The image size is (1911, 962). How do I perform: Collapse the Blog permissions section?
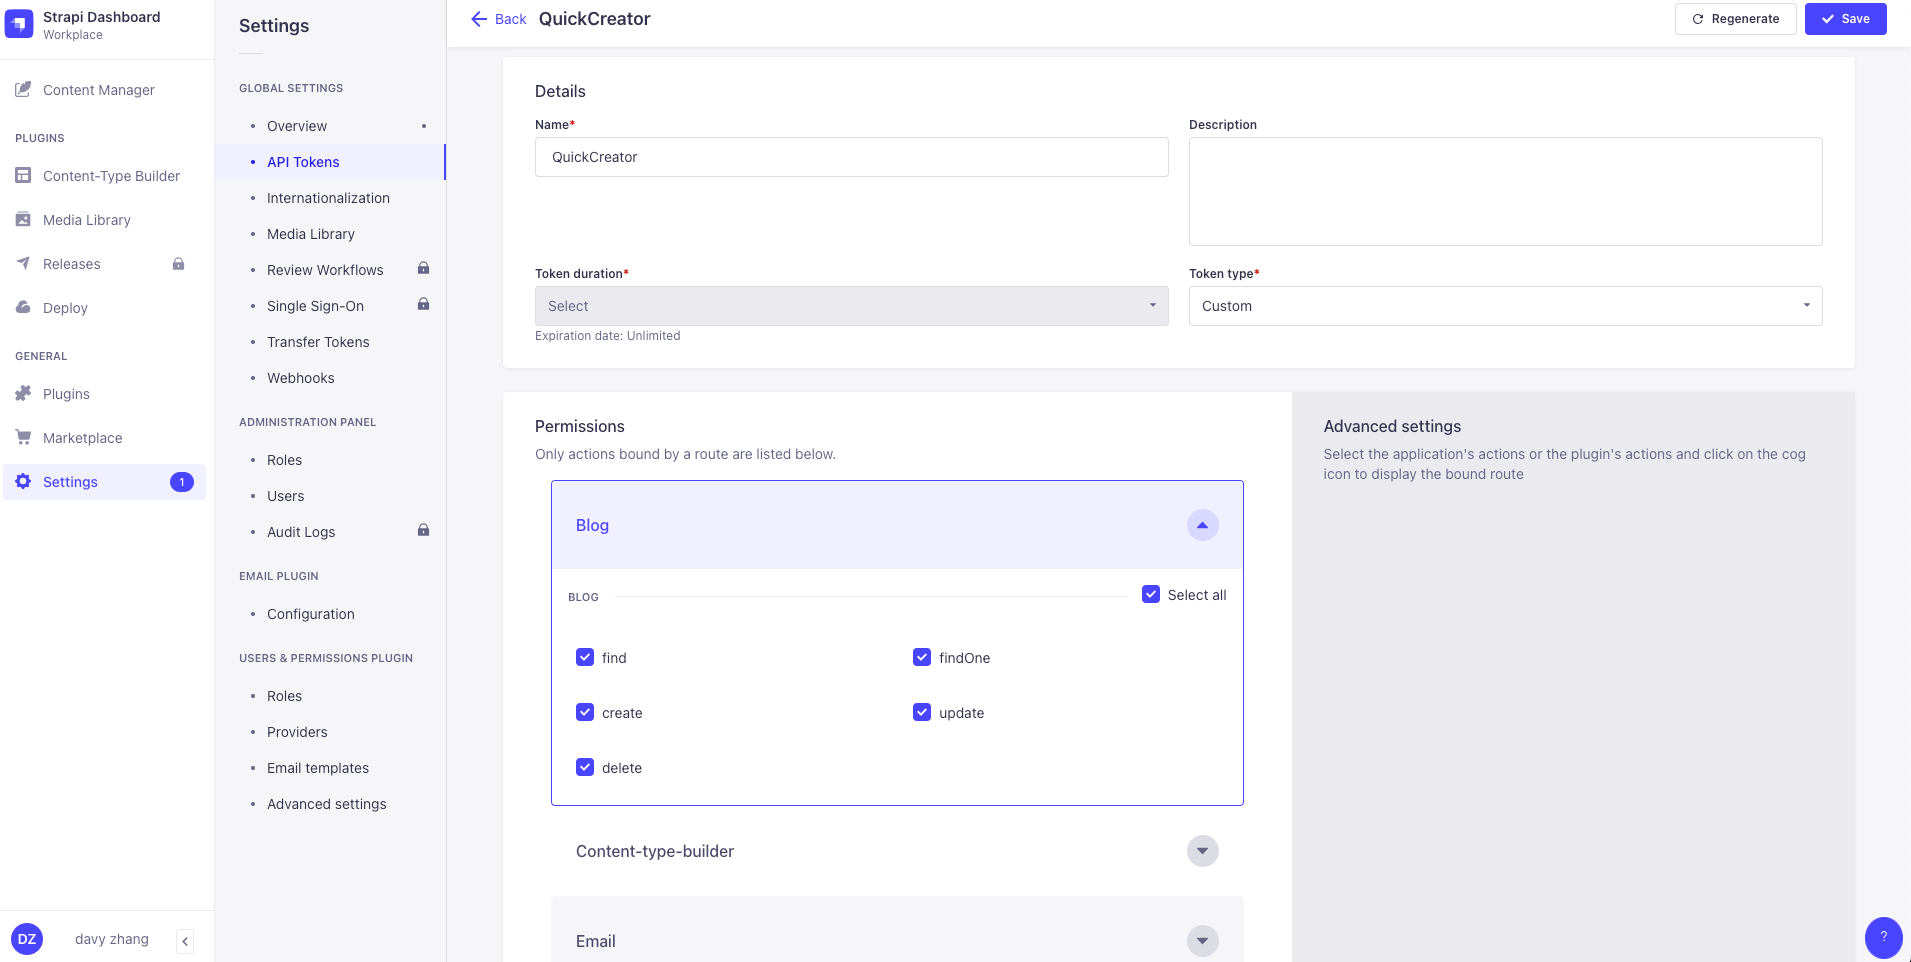(x=1203, y=525)
